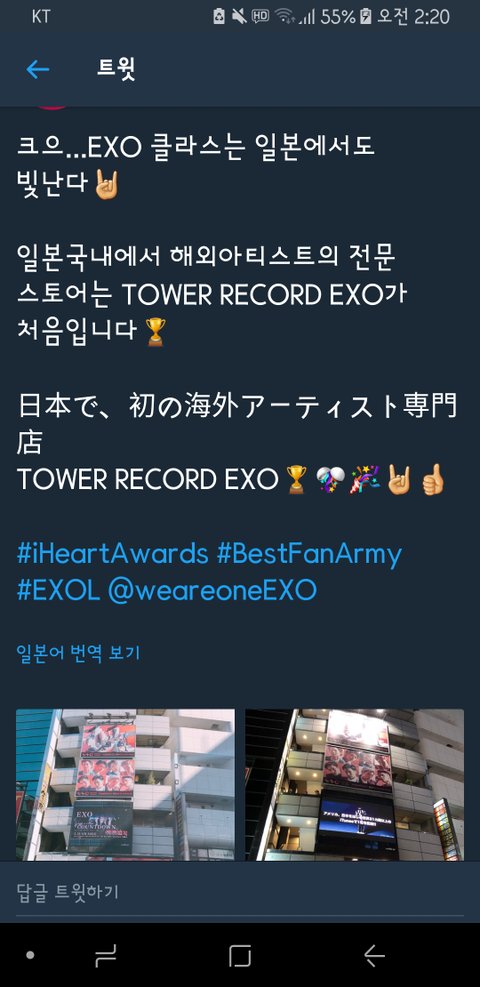Open the @weareoneEXO profile mention

coord(212,590)
